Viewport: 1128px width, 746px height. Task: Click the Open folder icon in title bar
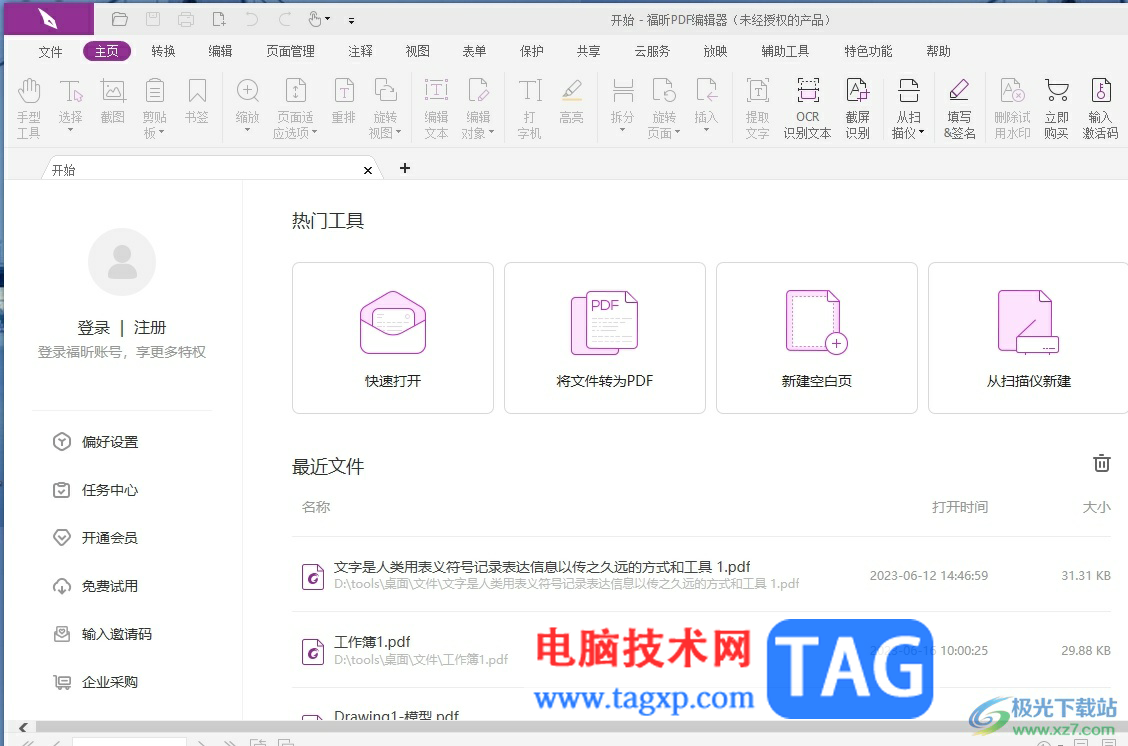120,19
